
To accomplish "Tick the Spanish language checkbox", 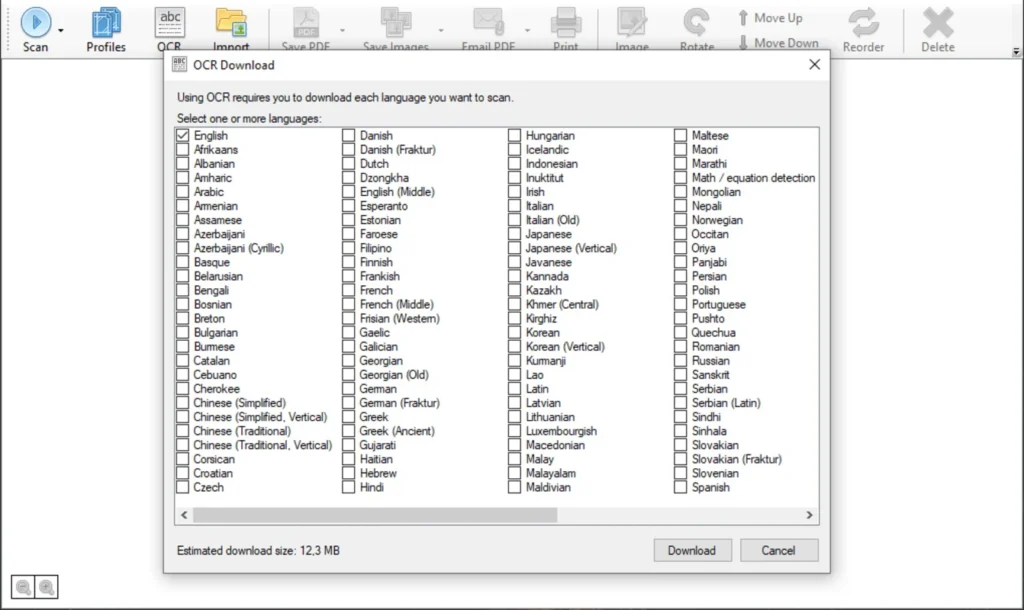I will (x=680, y=488).
